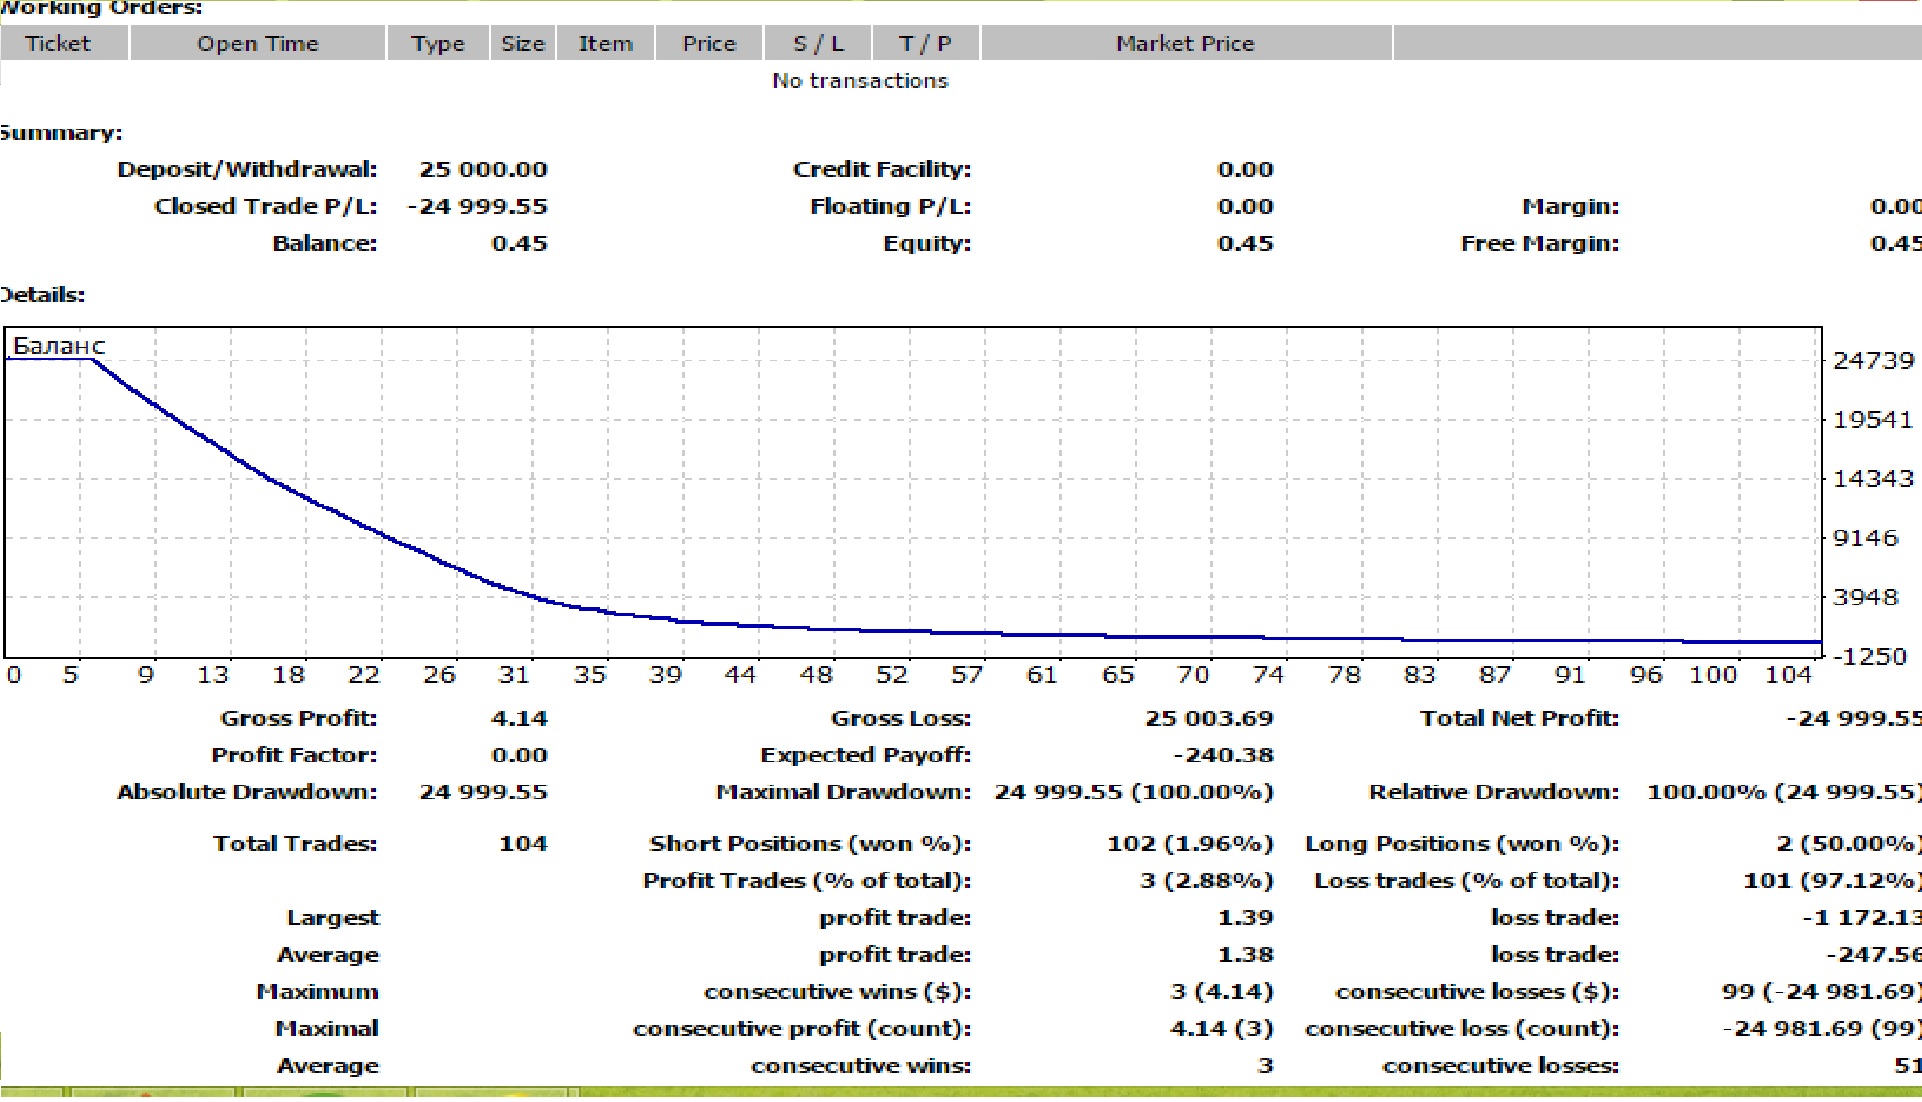
Task: Click the 24739 y-axis label
Action: (x=1873, y=361)
